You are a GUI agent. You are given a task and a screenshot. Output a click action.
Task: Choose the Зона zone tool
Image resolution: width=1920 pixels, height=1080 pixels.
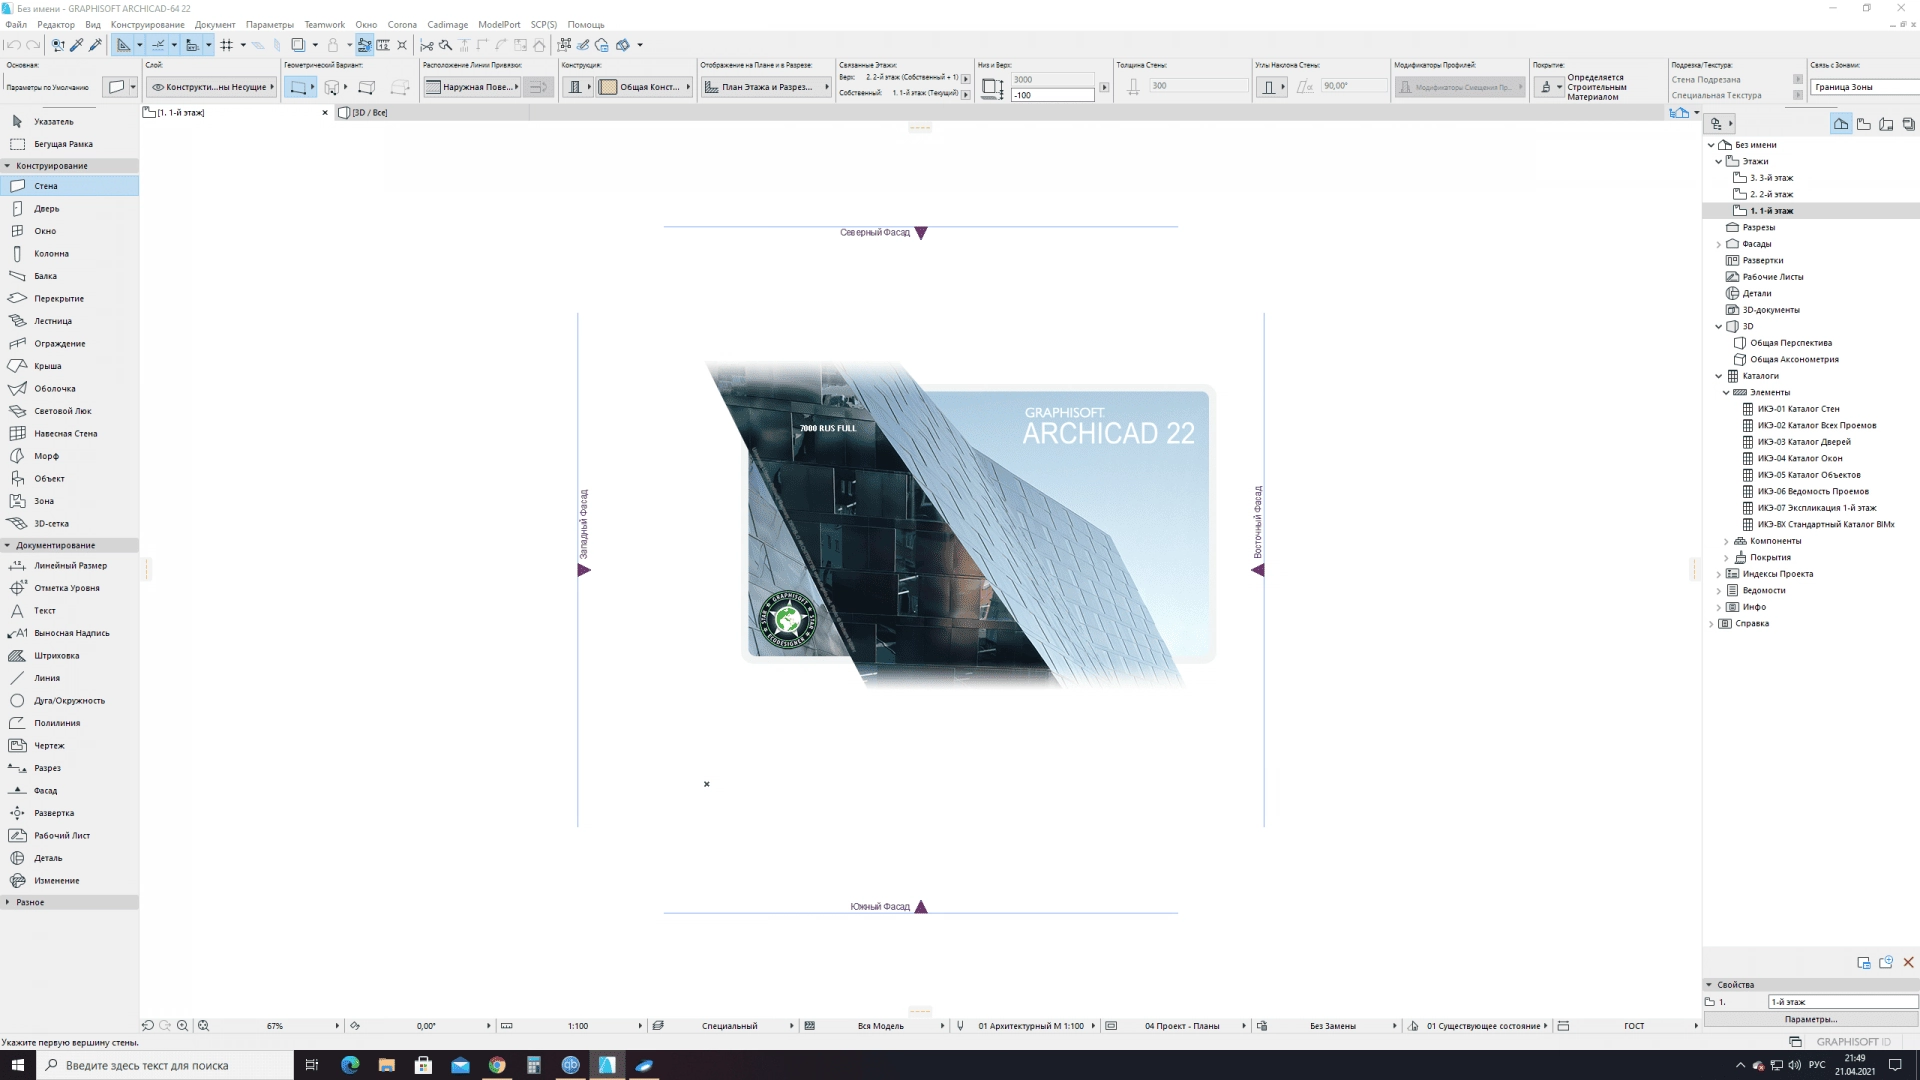click(x=69, y=501)
